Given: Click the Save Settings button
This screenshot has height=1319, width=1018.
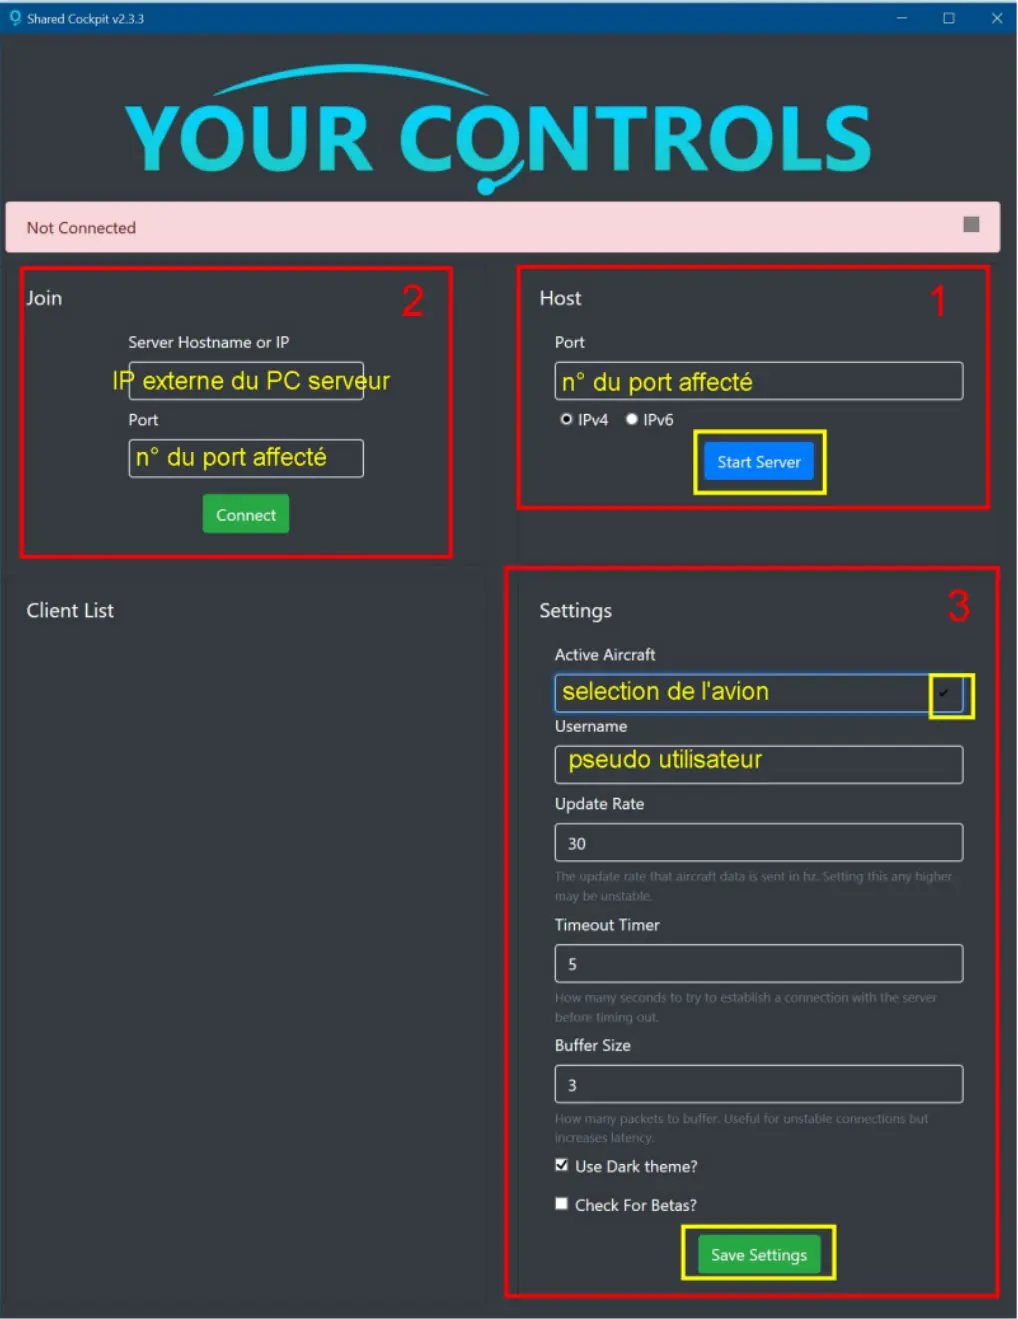Looking at the screenshot, I should (759, 1254).
